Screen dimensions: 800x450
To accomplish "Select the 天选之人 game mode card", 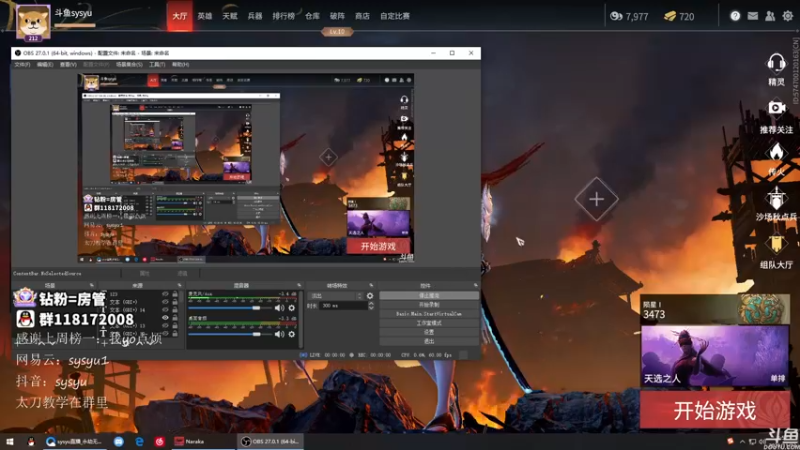I will [x=715, y=356].
